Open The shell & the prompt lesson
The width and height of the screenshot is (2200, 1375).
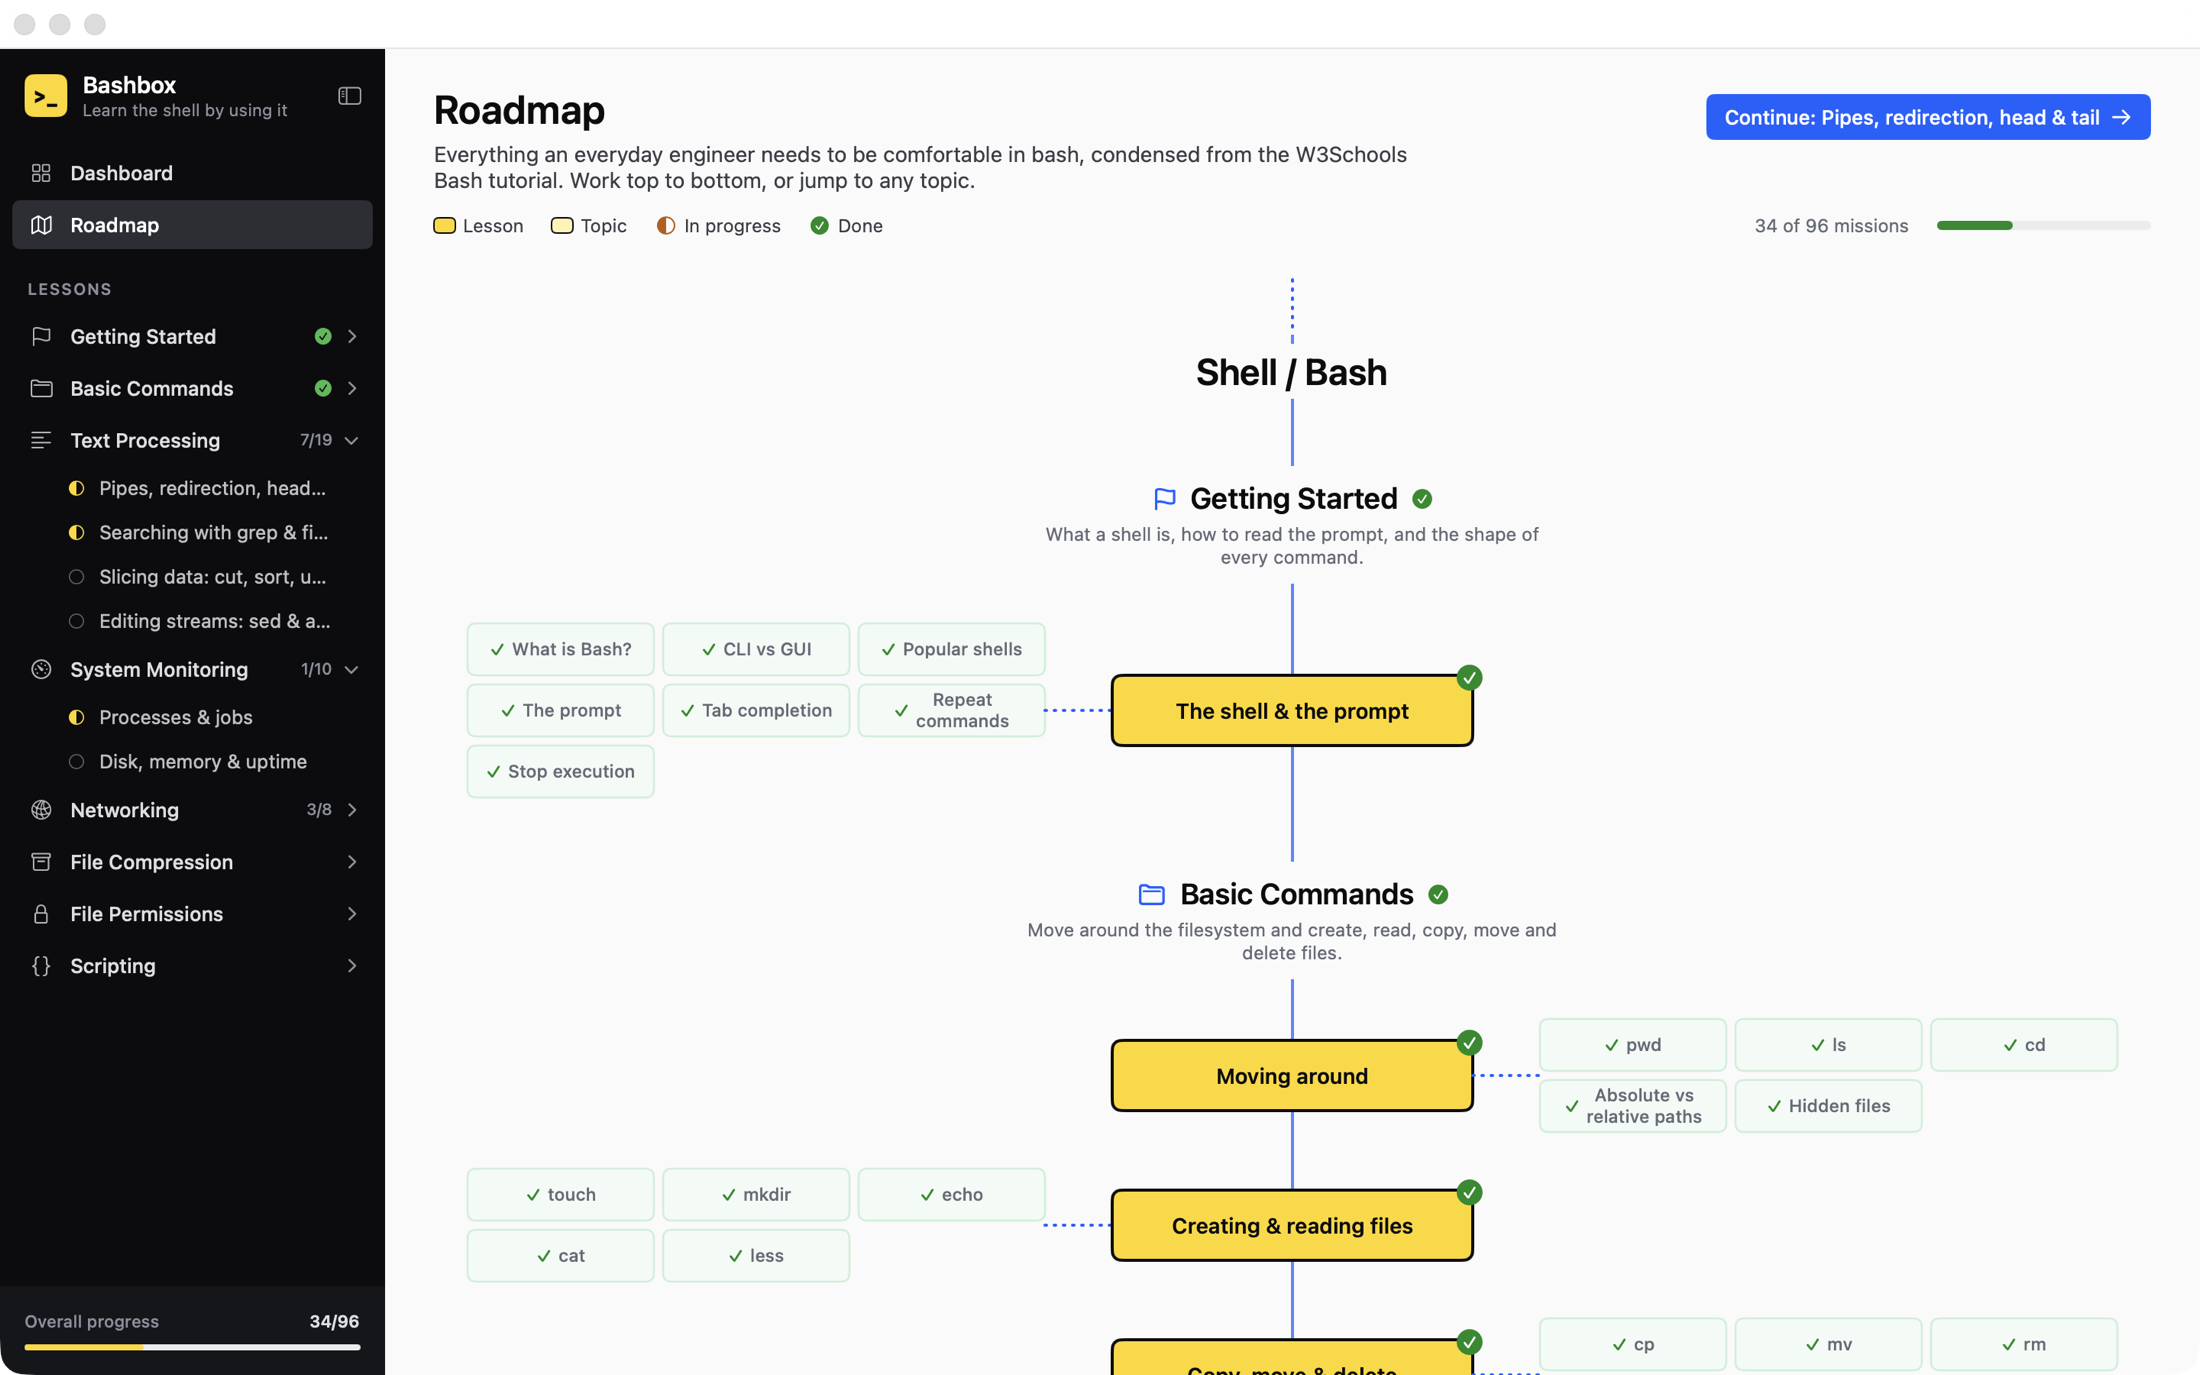click(x=1292, y=711)
